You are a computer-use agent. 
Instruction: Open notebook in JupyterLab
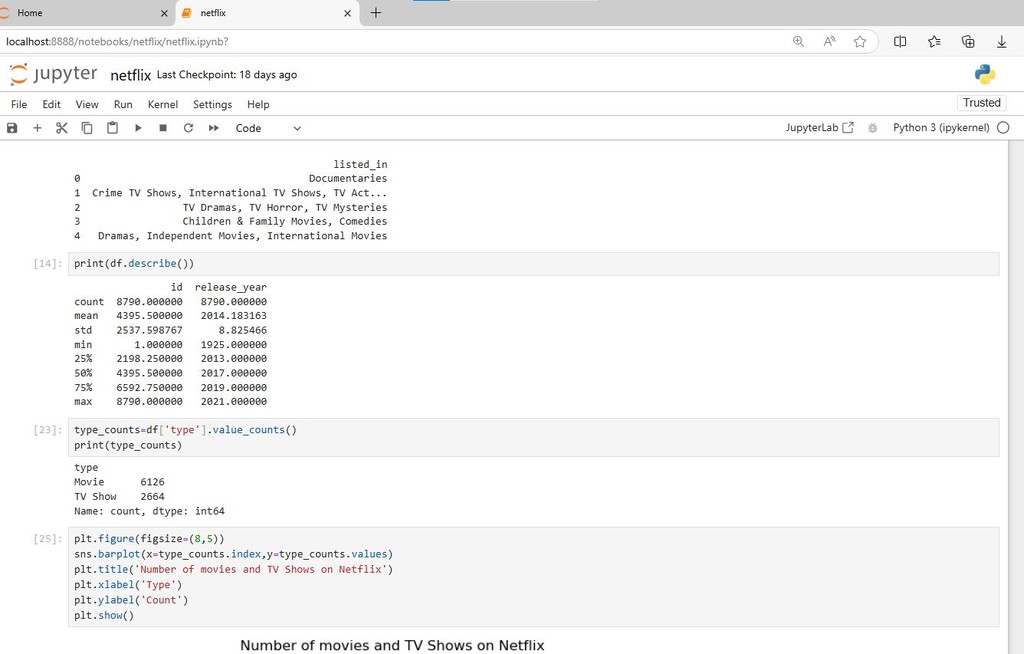pos(819,127)
